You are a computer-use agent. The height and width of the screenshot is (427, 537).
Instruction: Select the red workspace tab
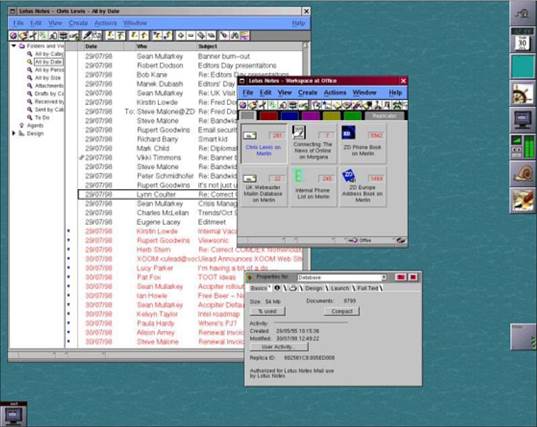click(x=268, y=116)
